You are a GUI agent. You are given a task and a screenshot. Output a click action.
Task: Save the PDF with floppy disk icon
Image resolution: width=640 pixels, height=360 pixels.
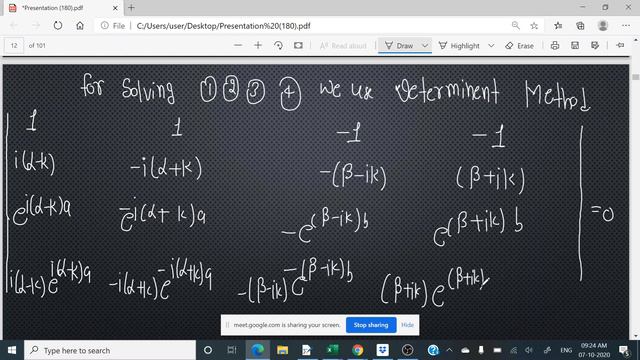point(575,46)
